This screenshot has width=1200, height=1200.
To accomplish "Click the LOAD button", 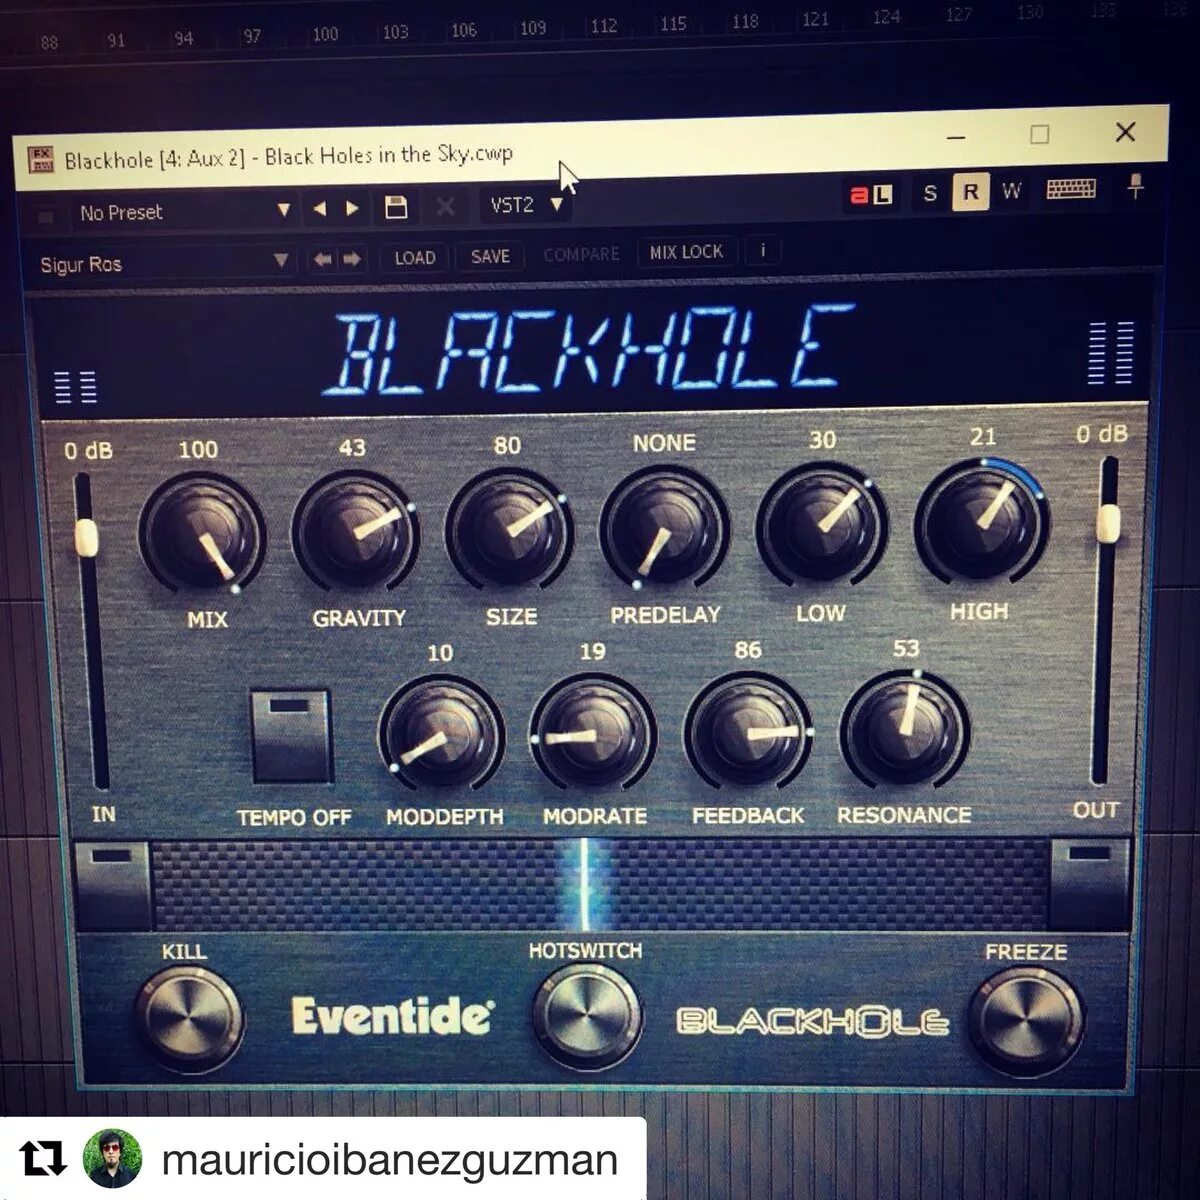I will pos(414,258).
